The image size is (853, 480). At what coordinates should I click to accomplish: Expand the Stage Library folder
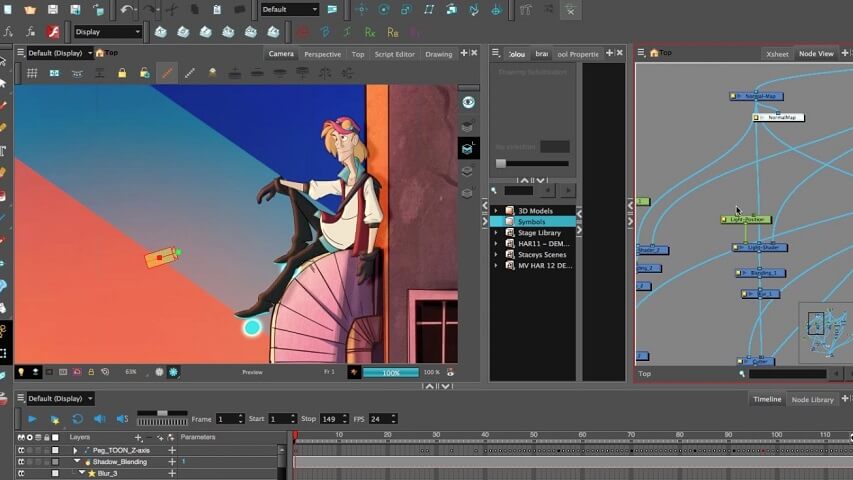(x=496, y=232)
